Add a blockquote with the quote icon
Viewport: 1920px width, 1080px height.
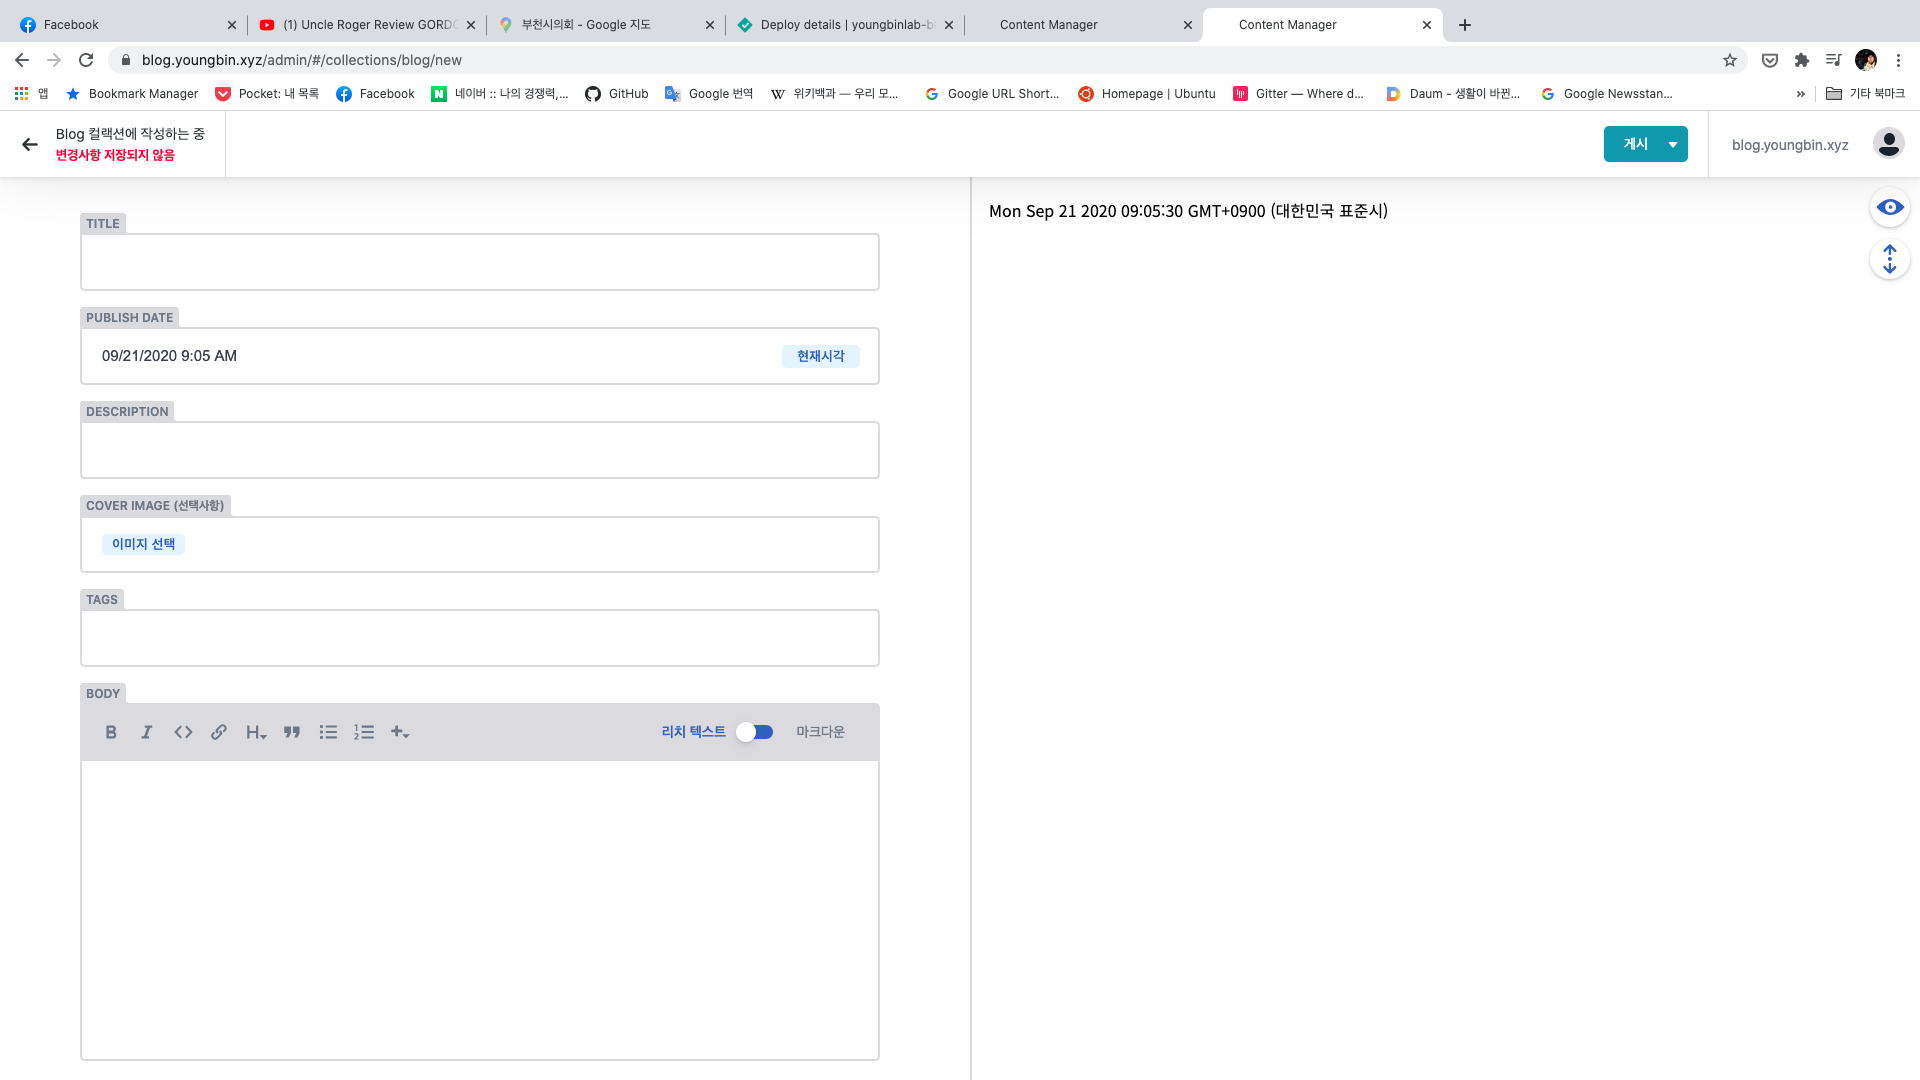coord(292,732)
